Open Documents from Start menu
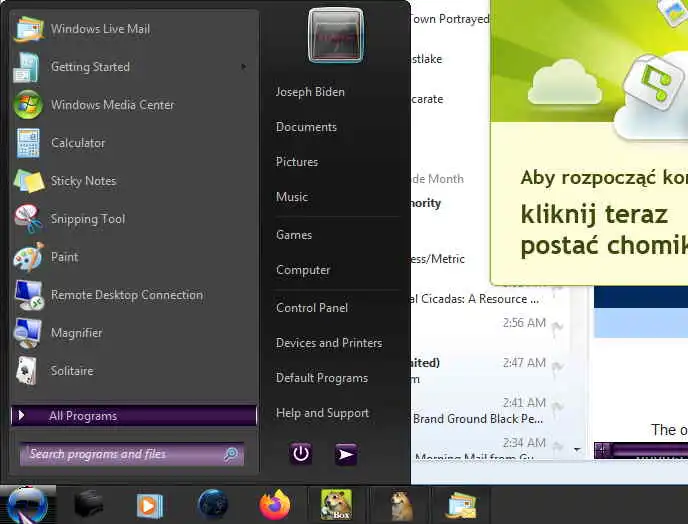Screen dimensions: 688x524 pos(306,127)
